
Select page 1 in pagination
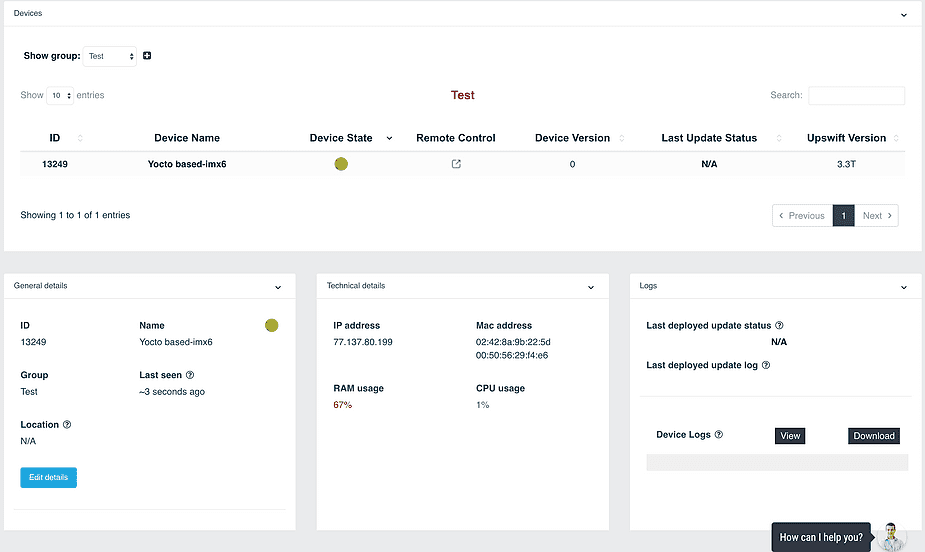(844, 215)
